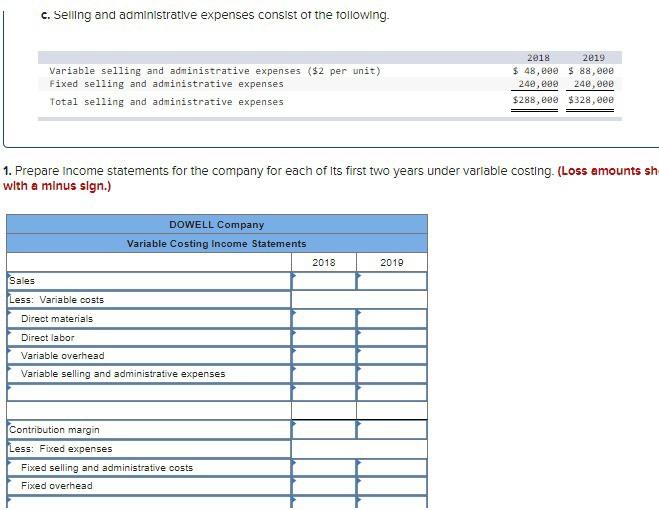
Task: Click the Variable selling expenses ($2 per unit) label
Action: [215, 71]
